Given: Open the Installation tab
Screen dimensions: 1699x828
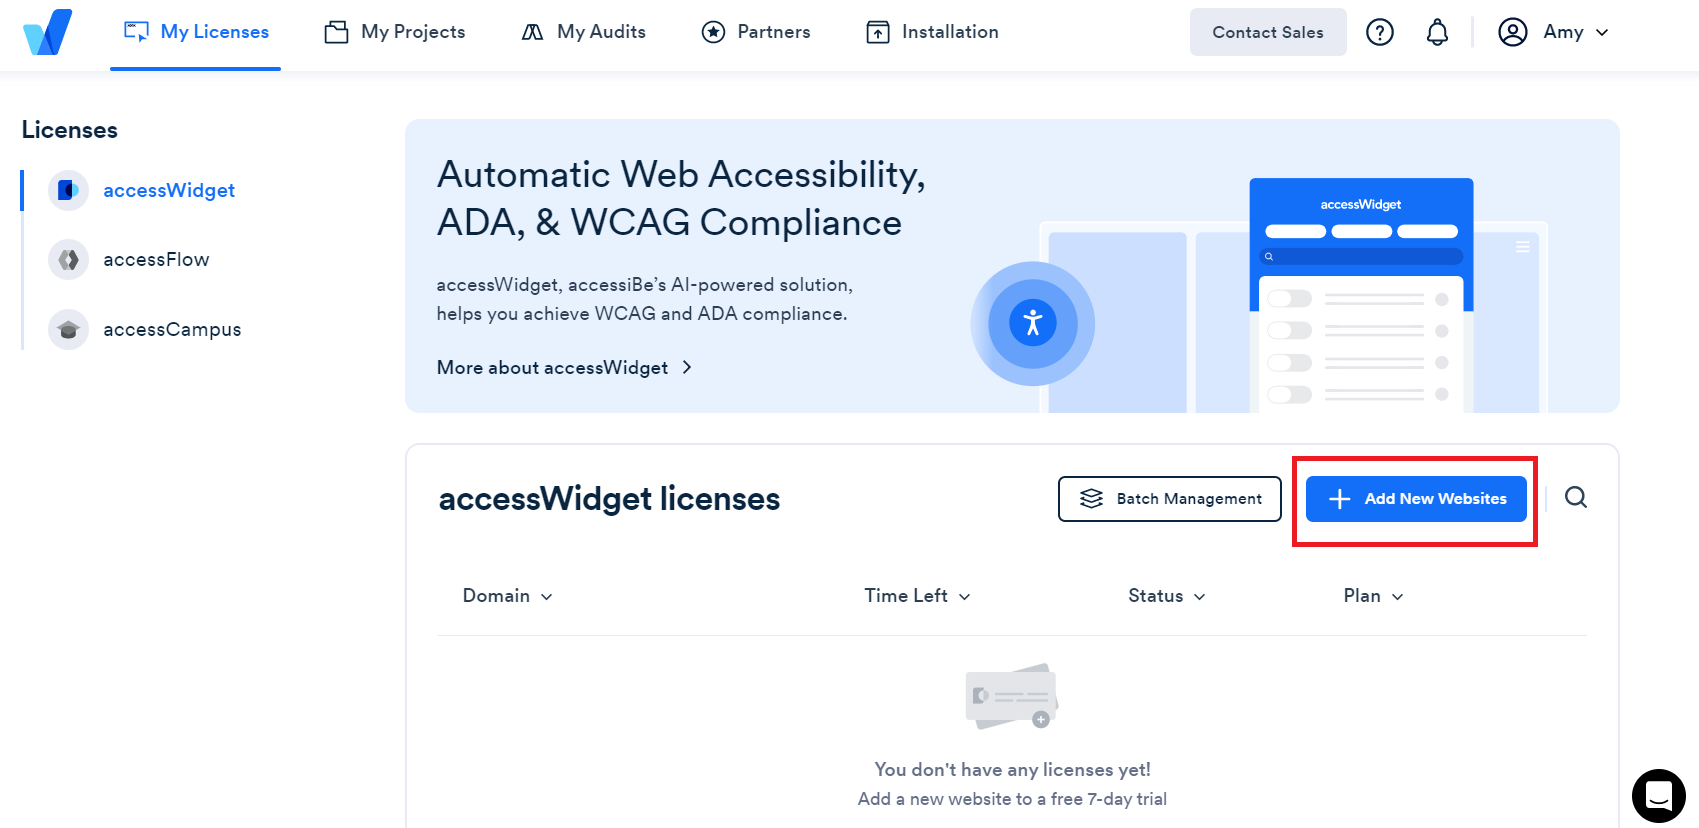Looking at the screenshot, I should (932, 32).
